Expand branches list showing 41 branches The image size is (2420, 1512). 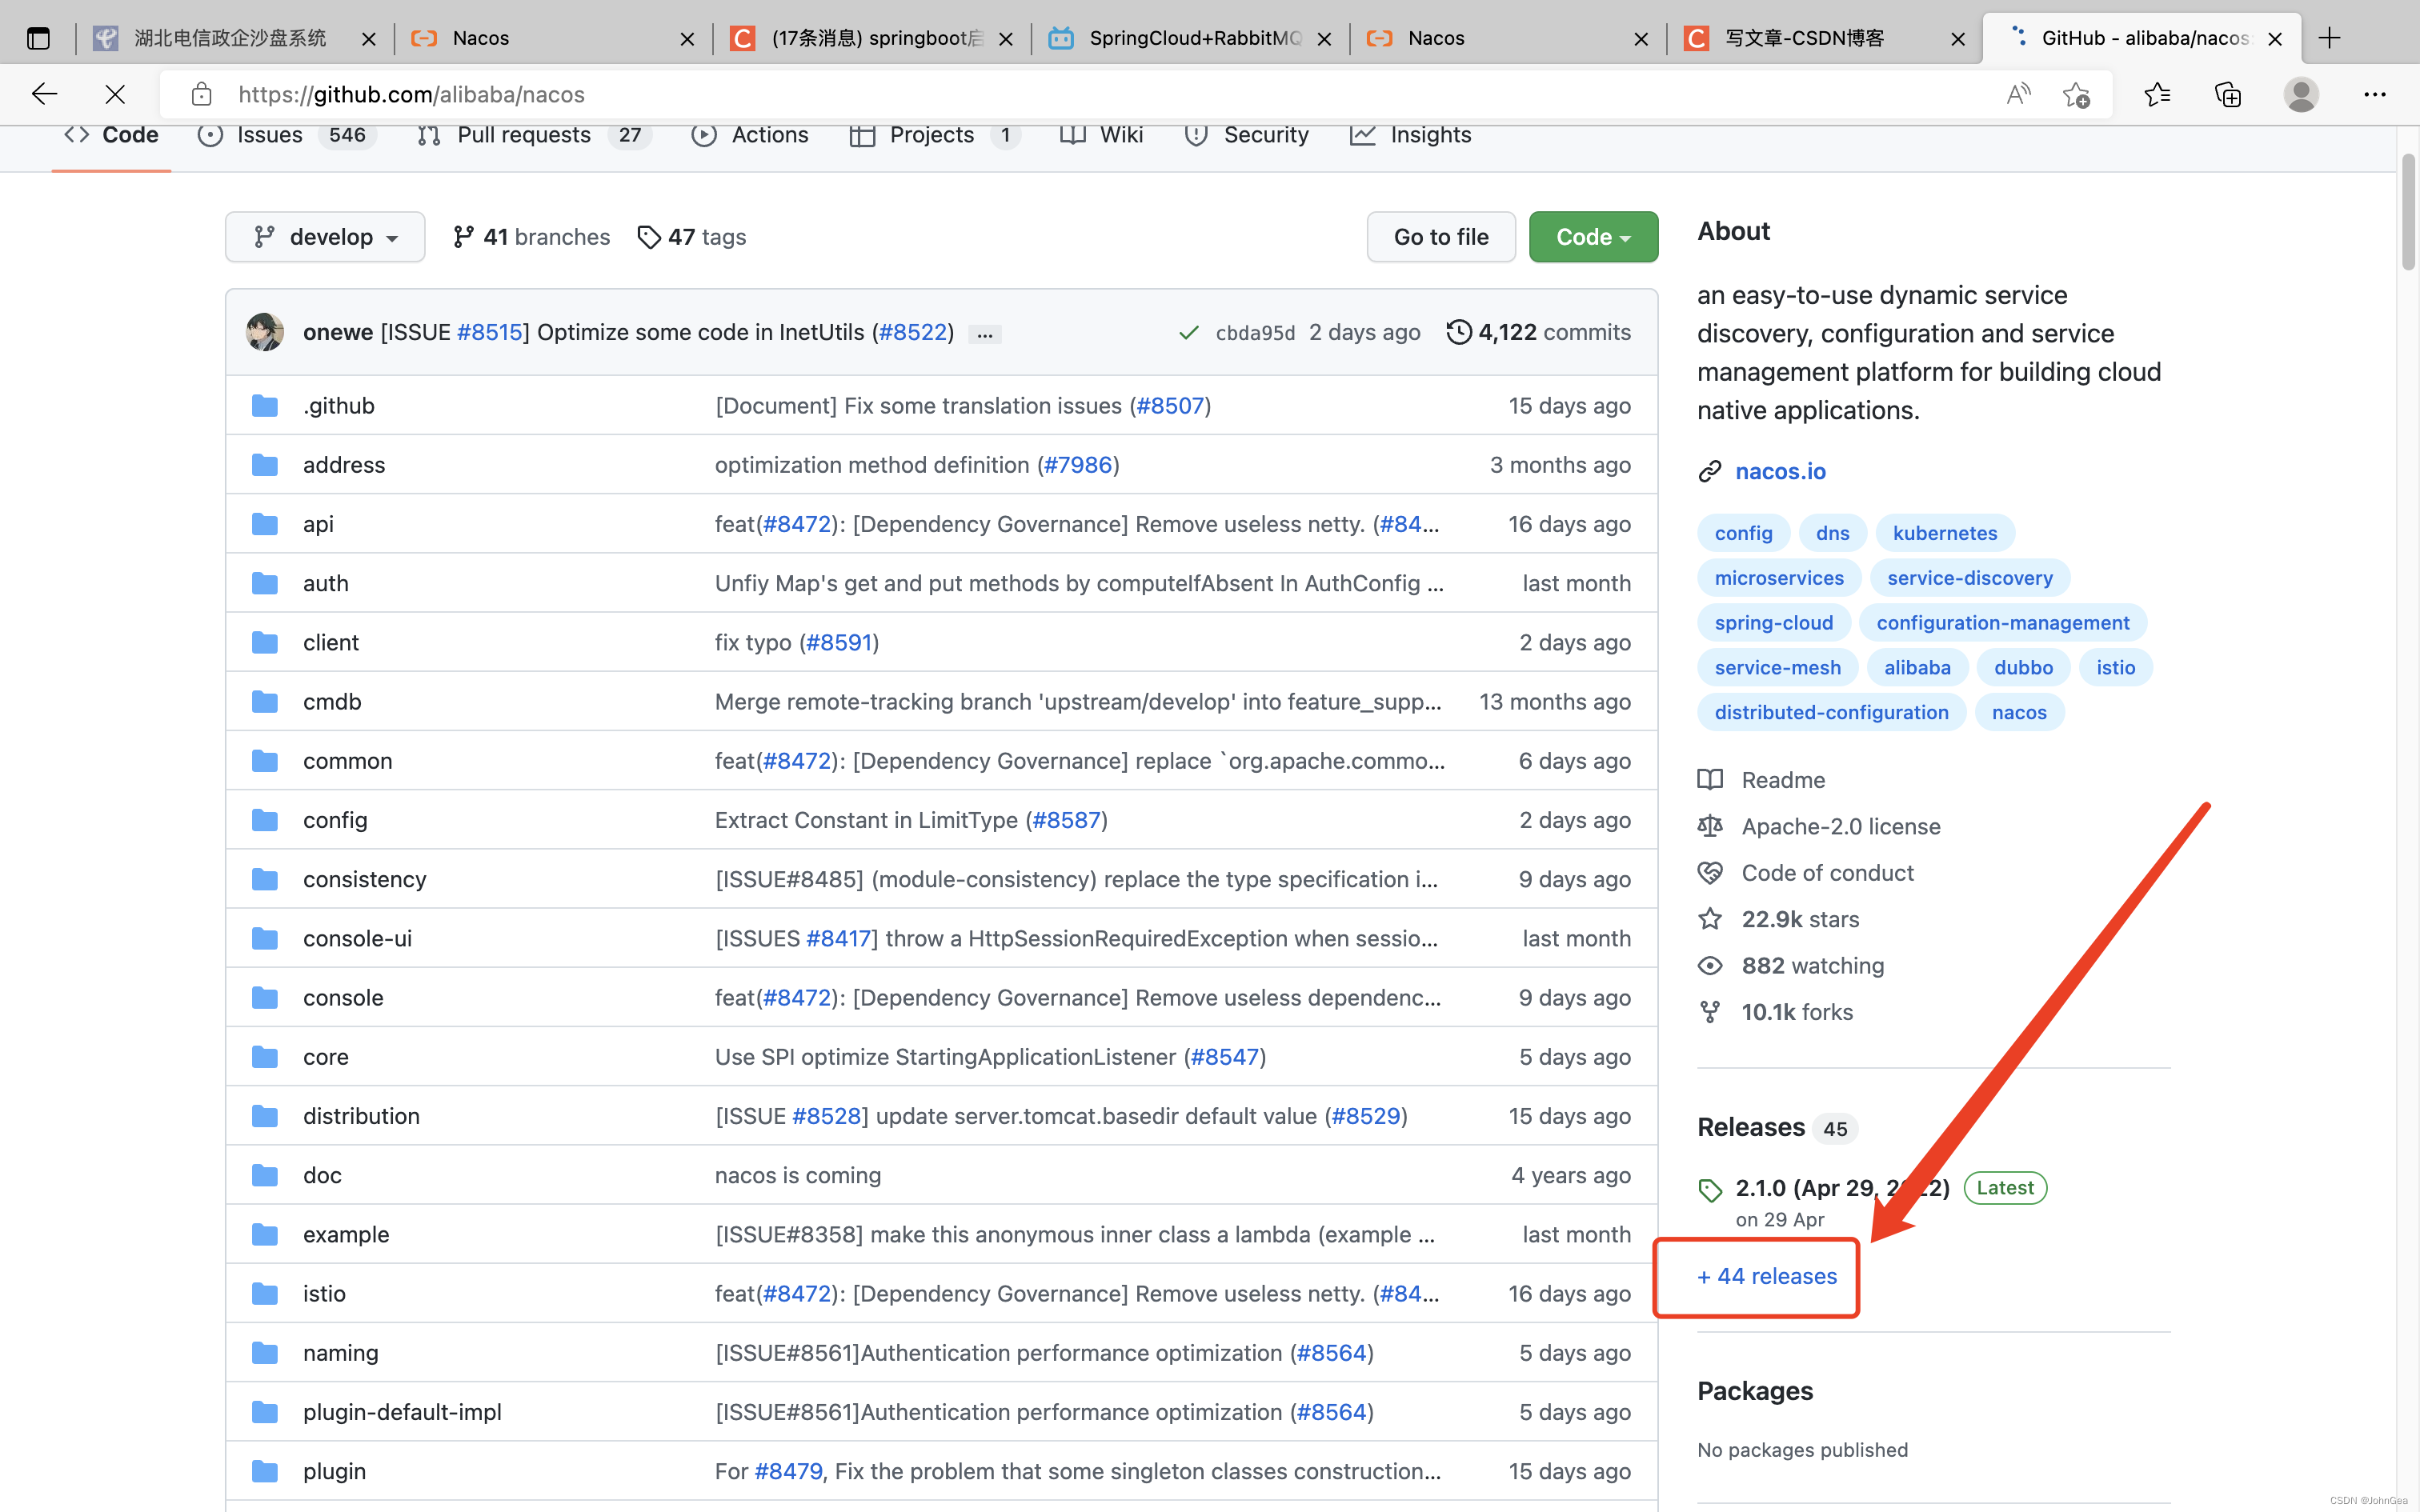tap(531, 235)
